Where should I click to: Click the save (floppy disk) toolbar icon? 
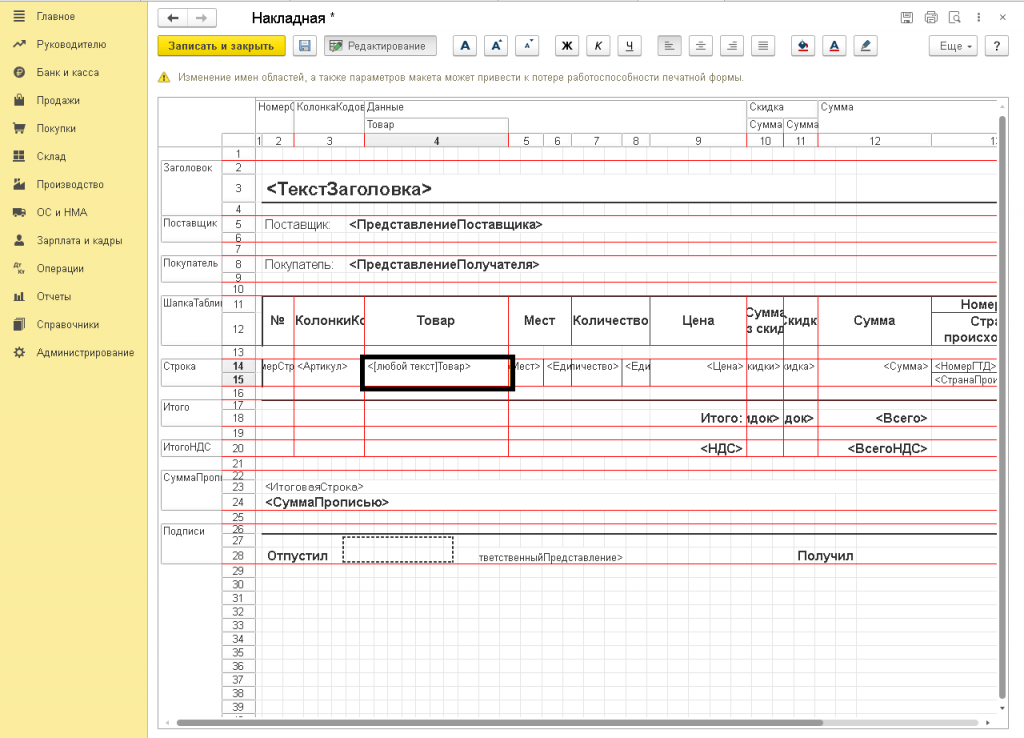304,46
